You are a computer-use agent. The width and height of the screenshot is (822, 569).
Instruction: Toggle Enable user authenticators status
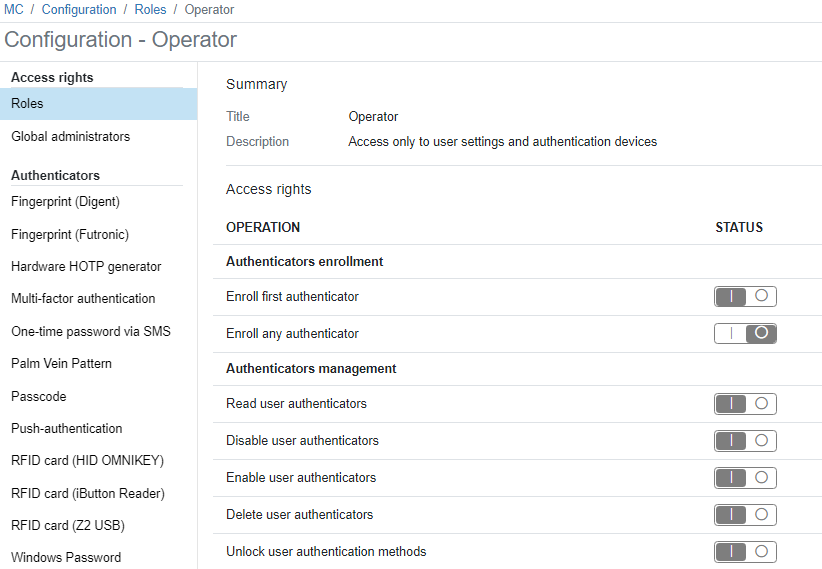coord(745,477)
